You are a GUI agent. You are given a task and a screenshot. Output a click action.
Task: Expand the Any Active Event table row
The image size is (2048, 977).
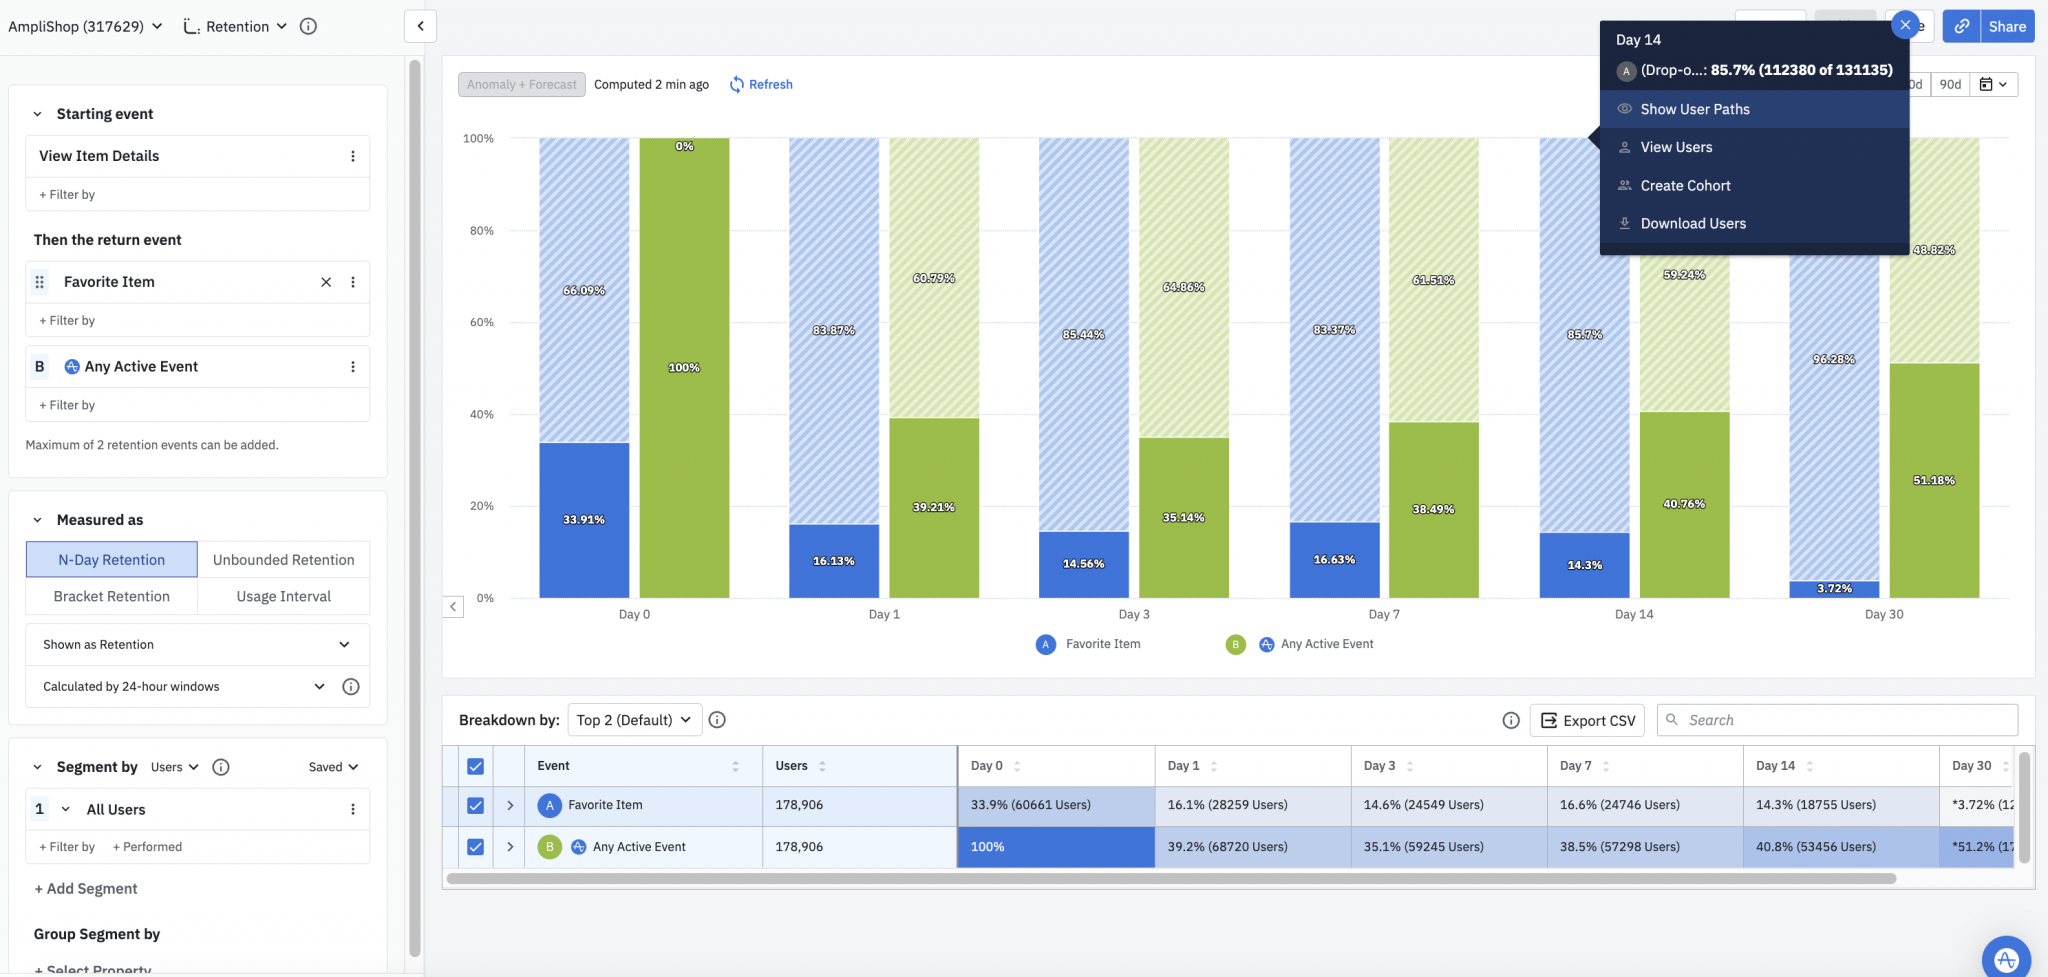tap(509, 846)
